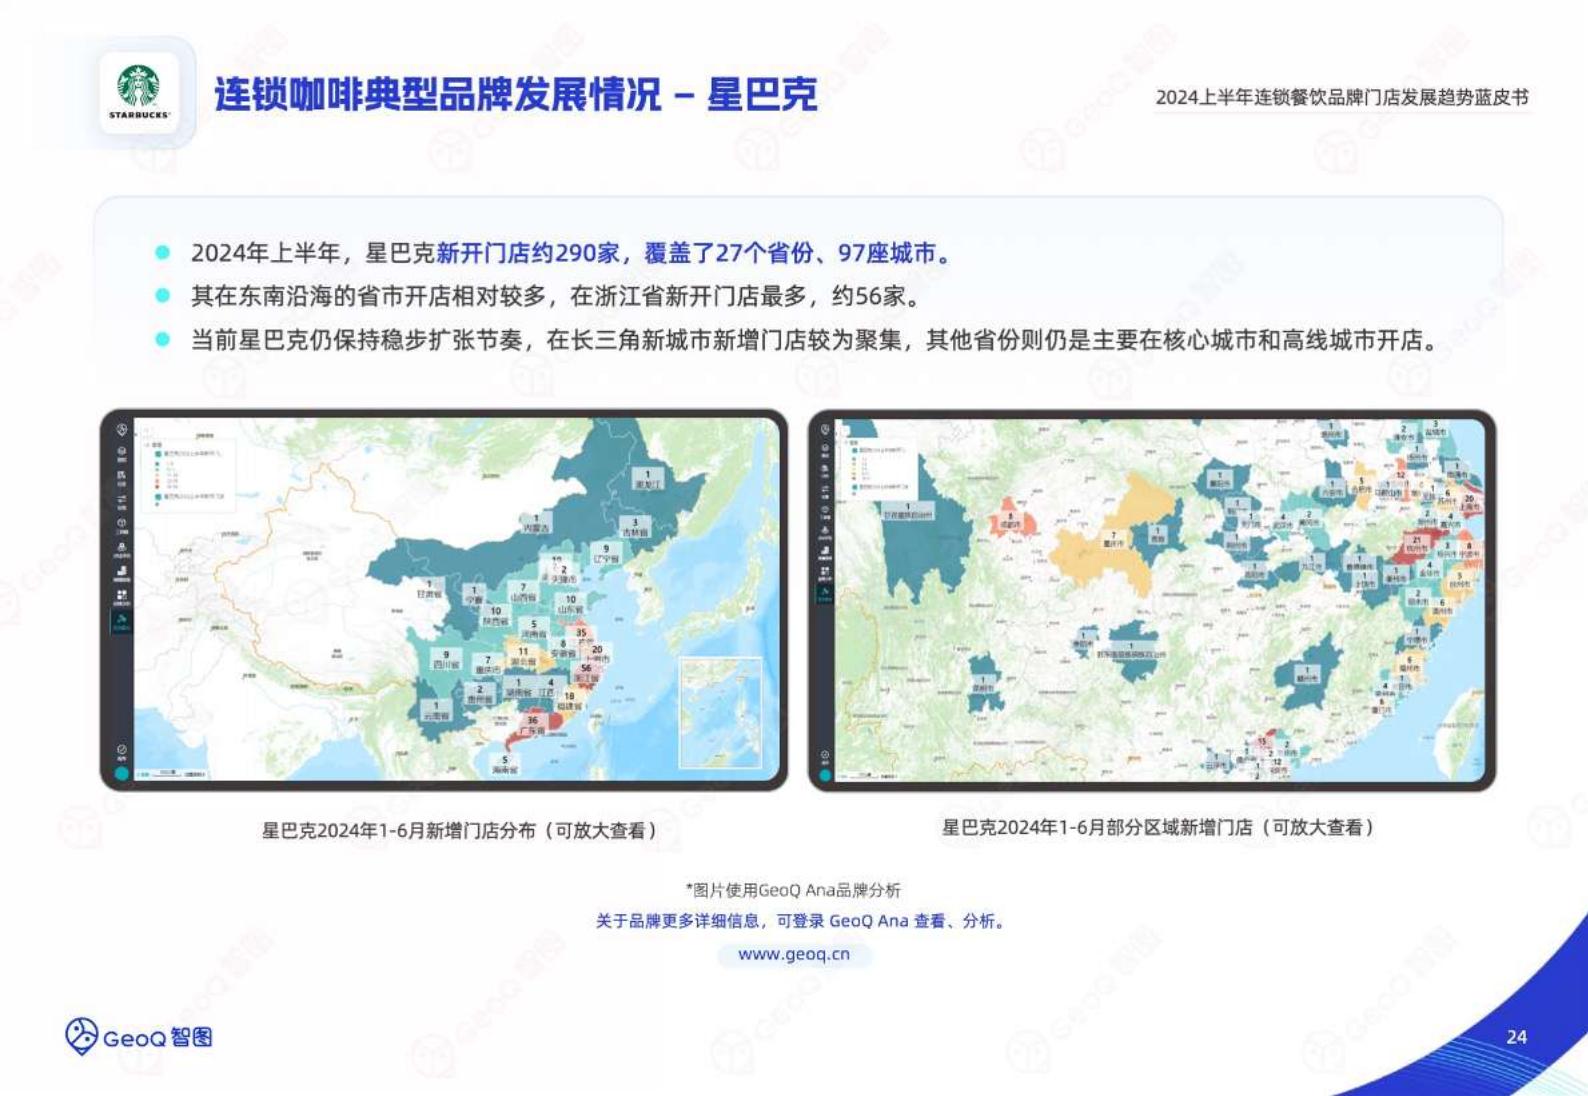Select the 昆明市 label on the right map

983,684
